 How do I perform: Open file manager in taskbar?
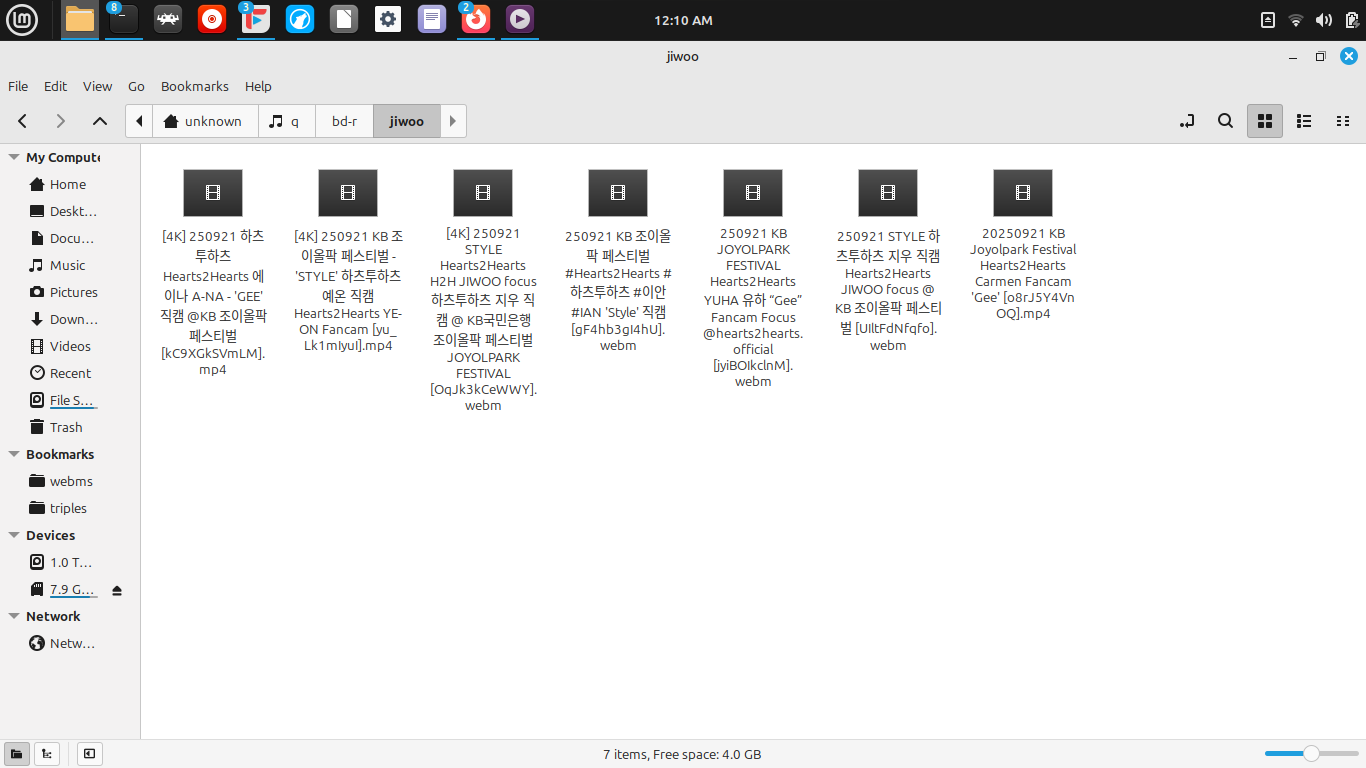coord(80,19)
